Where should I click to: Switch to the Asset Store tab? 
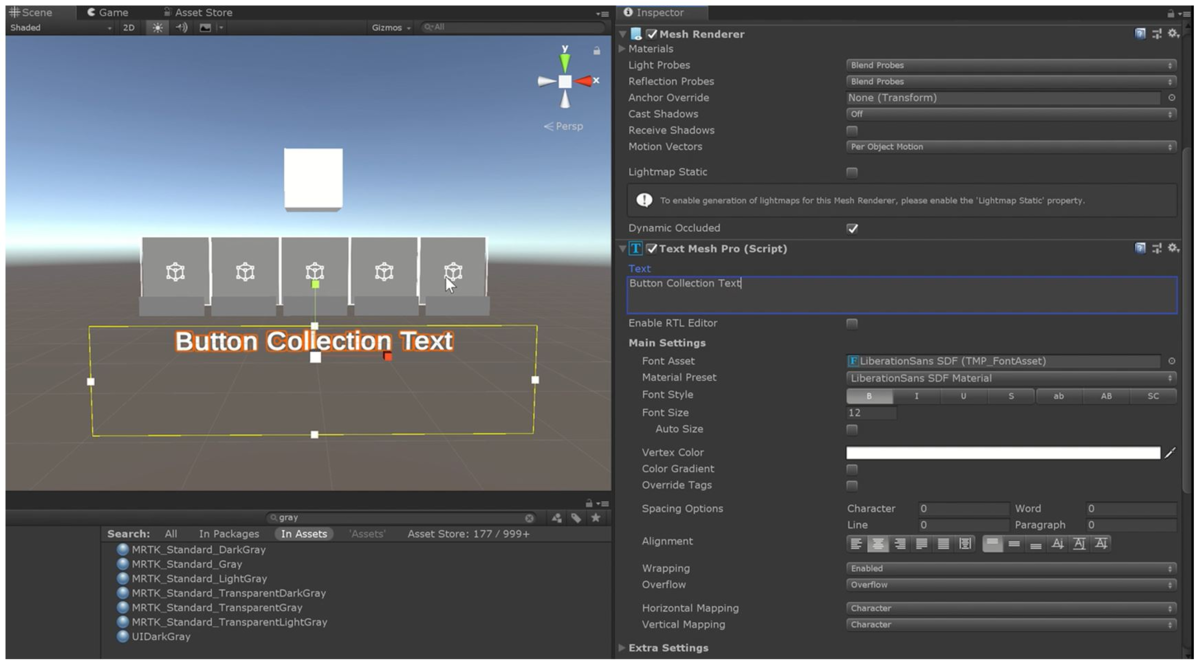196,13
